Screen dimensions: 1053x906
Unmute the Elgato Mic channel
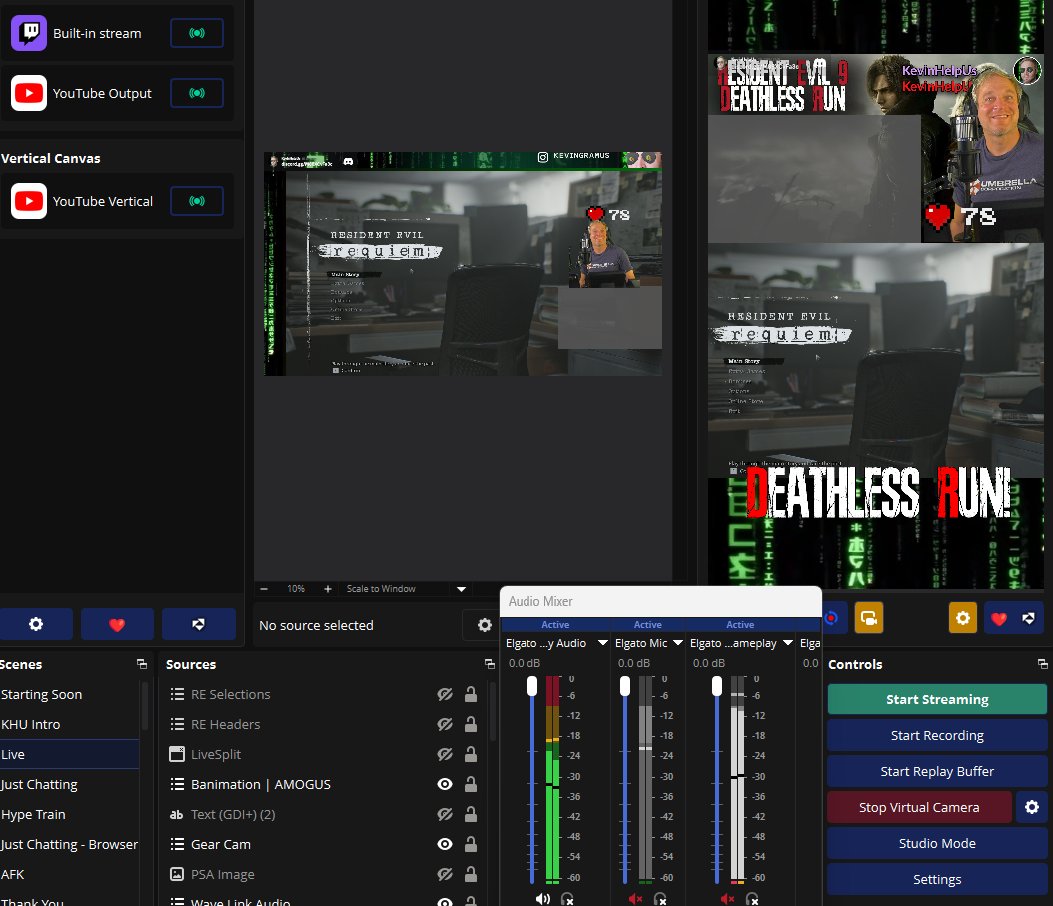(635, 899)
